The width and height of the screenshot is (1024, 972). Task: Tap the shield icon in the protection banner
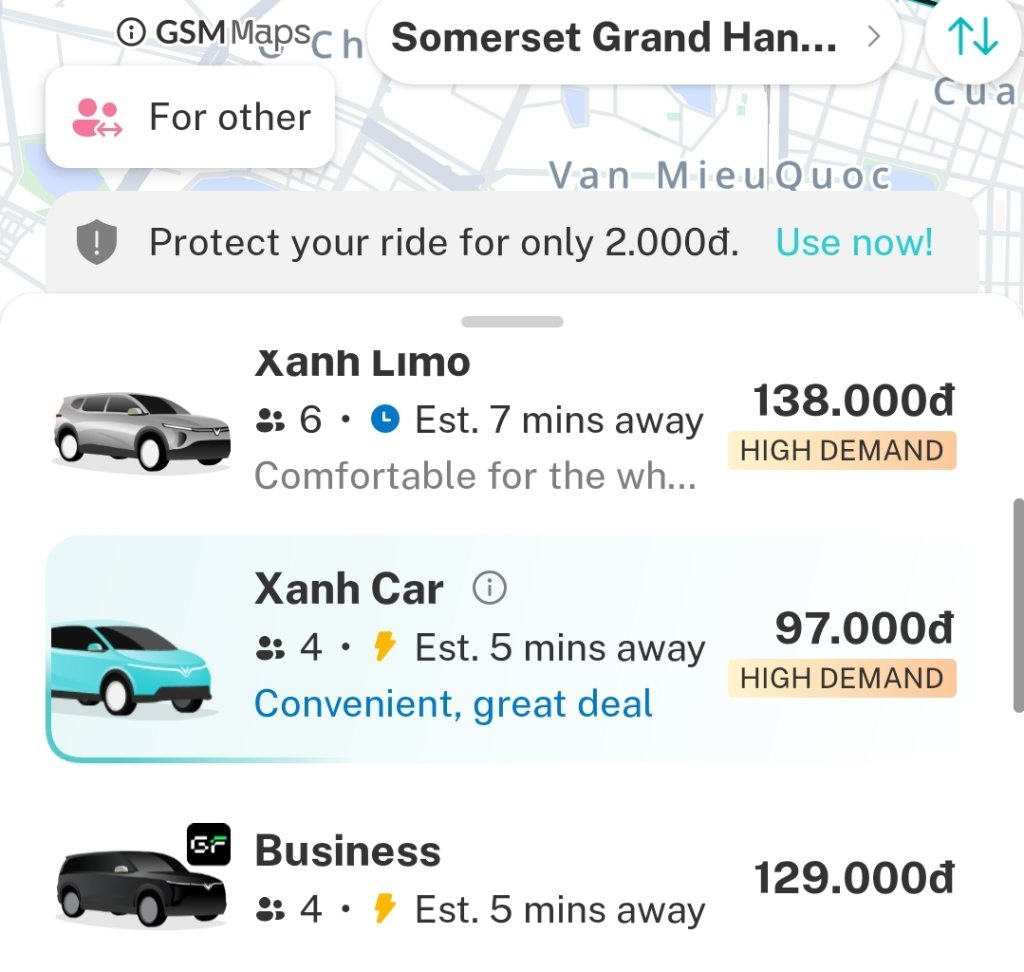(97, 242)
